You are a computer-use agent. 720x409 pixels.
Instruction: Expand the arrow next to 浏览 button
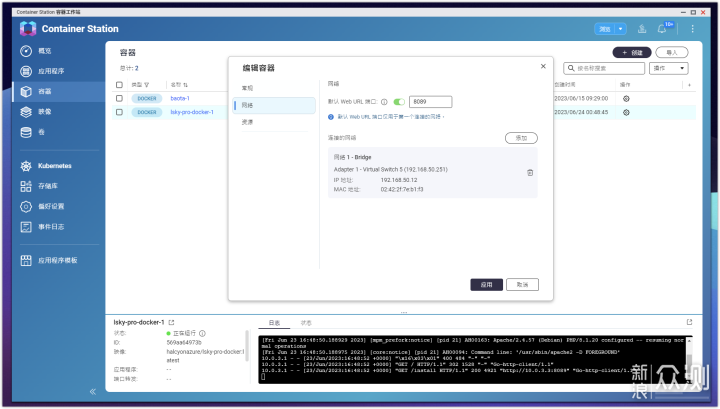tap(620, 29)
